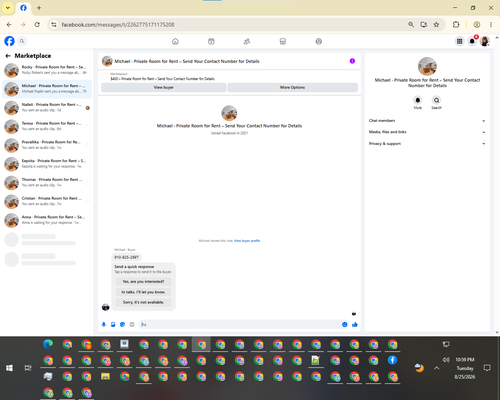The image size is (500, 400).
Task: Click the purple conversation info icon
Action: tap(352, 61)
